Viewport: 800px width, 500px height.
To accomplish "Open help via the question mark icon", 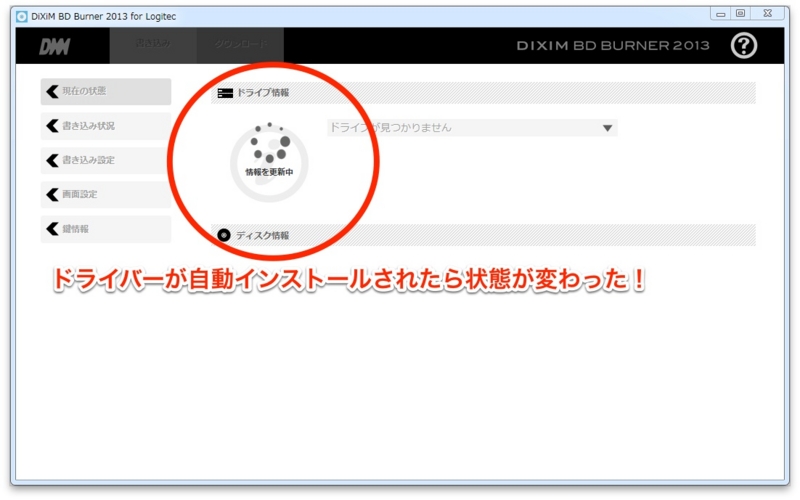I will 743,46.
